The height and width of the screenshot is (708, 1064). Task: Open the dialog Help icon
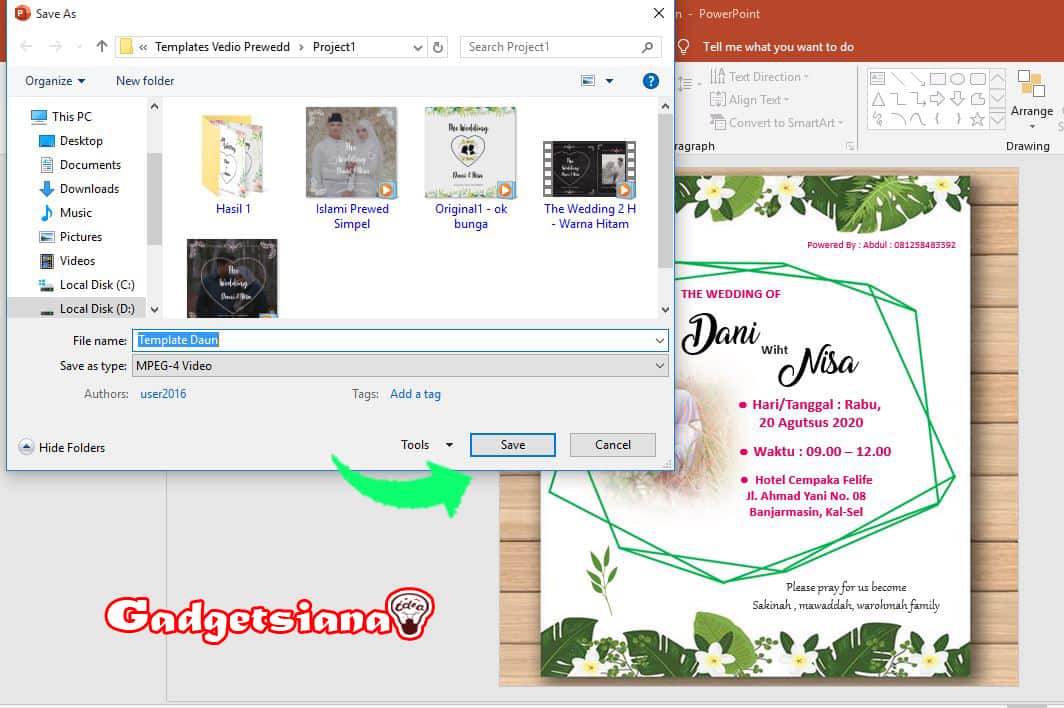click(x=650, y=81)
